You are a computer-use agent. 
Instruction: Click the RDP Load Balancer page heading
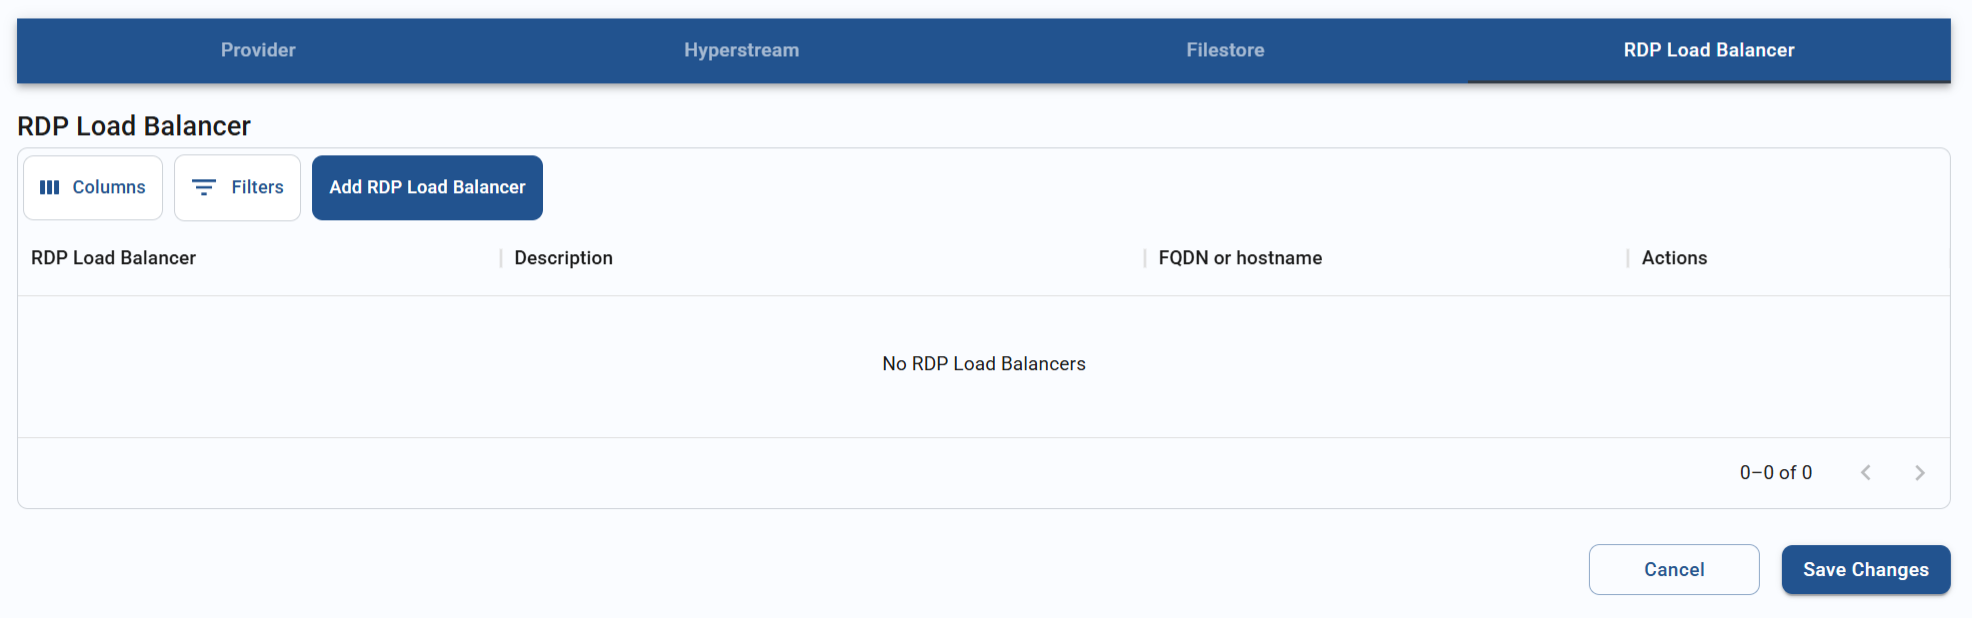(134, 125)
